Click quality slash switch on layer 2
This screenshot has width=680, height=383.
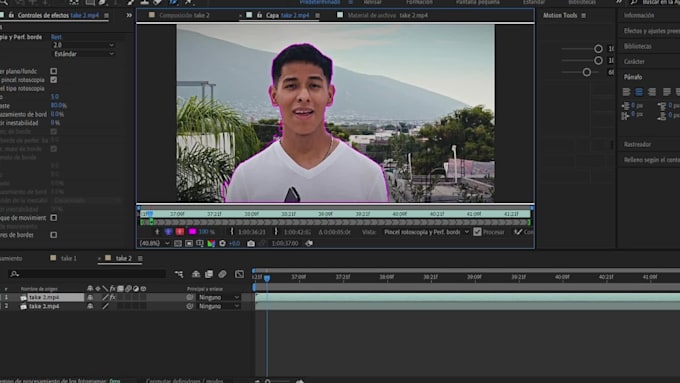pyautogui.click(x=105, y=306)
